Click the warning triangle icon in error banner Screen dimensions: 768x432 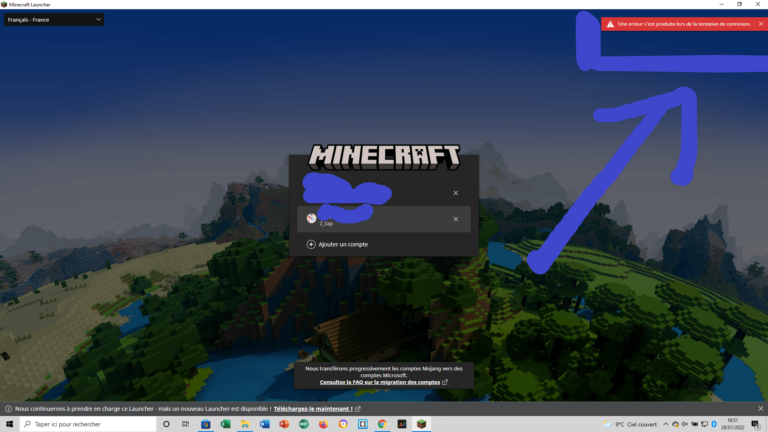click(609, 23)
